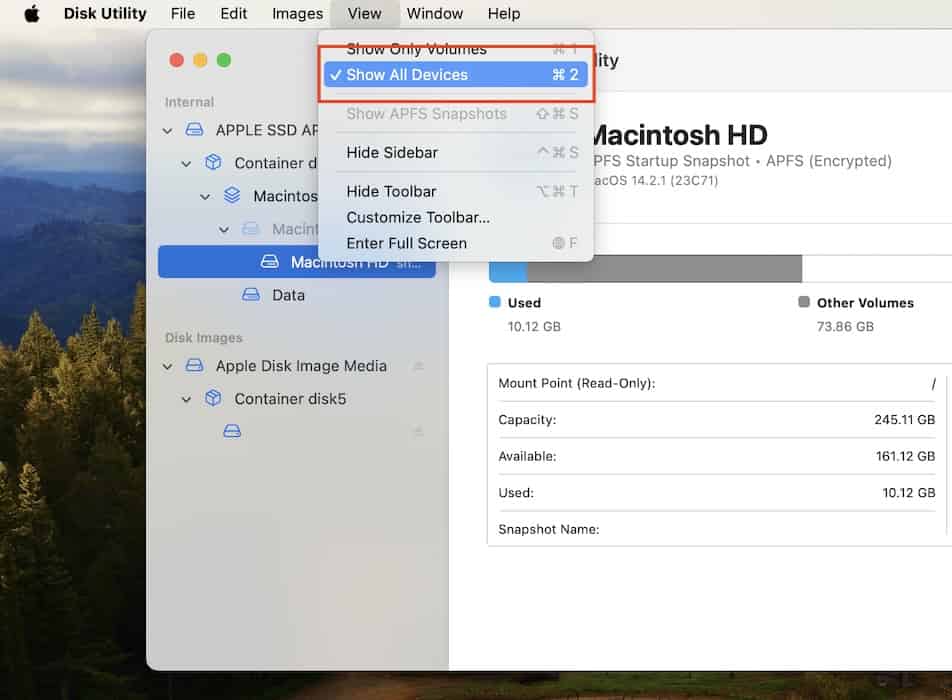Open the Images menu in the menu bar

(x=297, y=14)
